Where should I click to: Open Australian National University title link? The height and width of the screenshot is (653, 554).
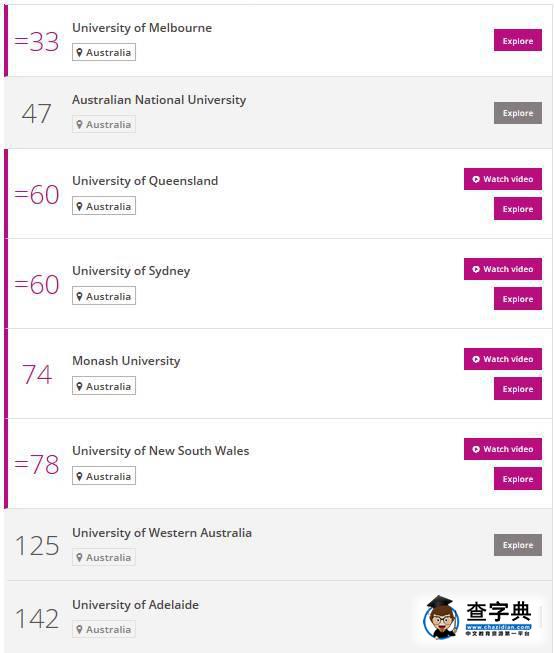159,100
